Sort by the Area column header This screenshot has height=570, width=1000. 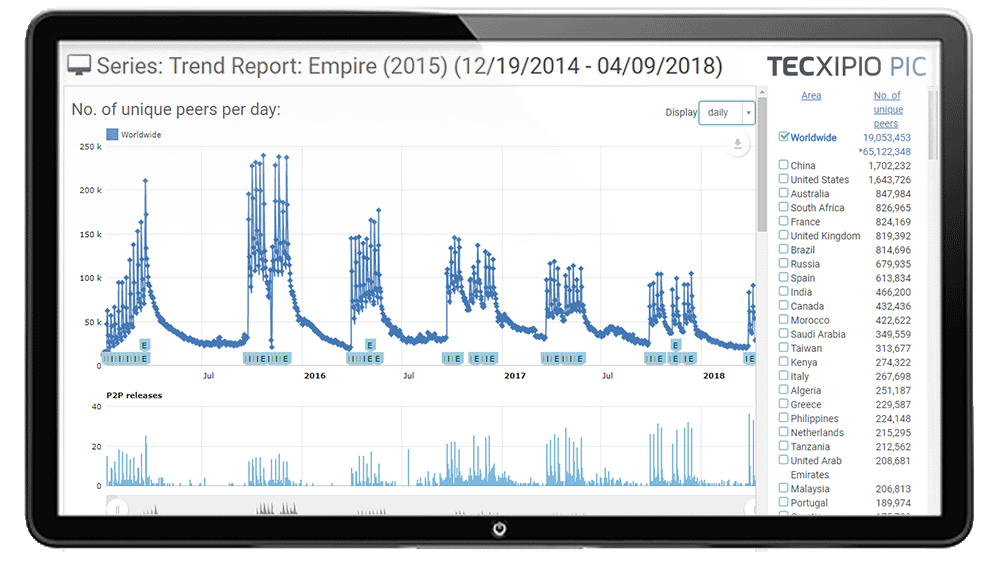tap(811, 96)
